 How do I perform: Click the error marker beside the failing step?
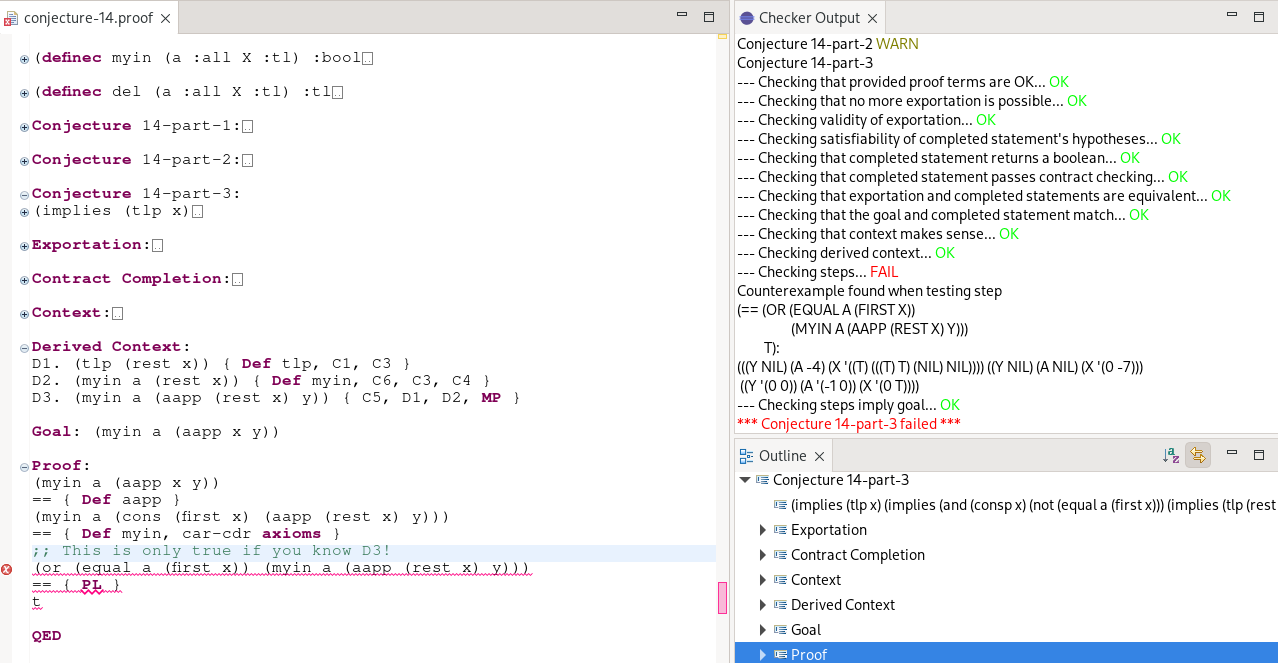point(7,569)
